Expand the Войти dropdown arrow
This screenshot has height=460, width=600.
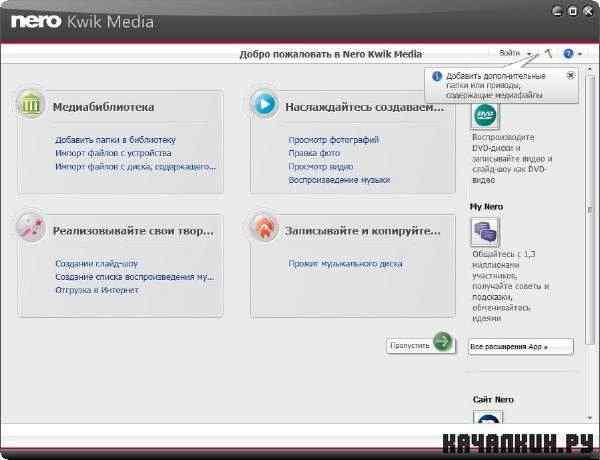point(530,54)
